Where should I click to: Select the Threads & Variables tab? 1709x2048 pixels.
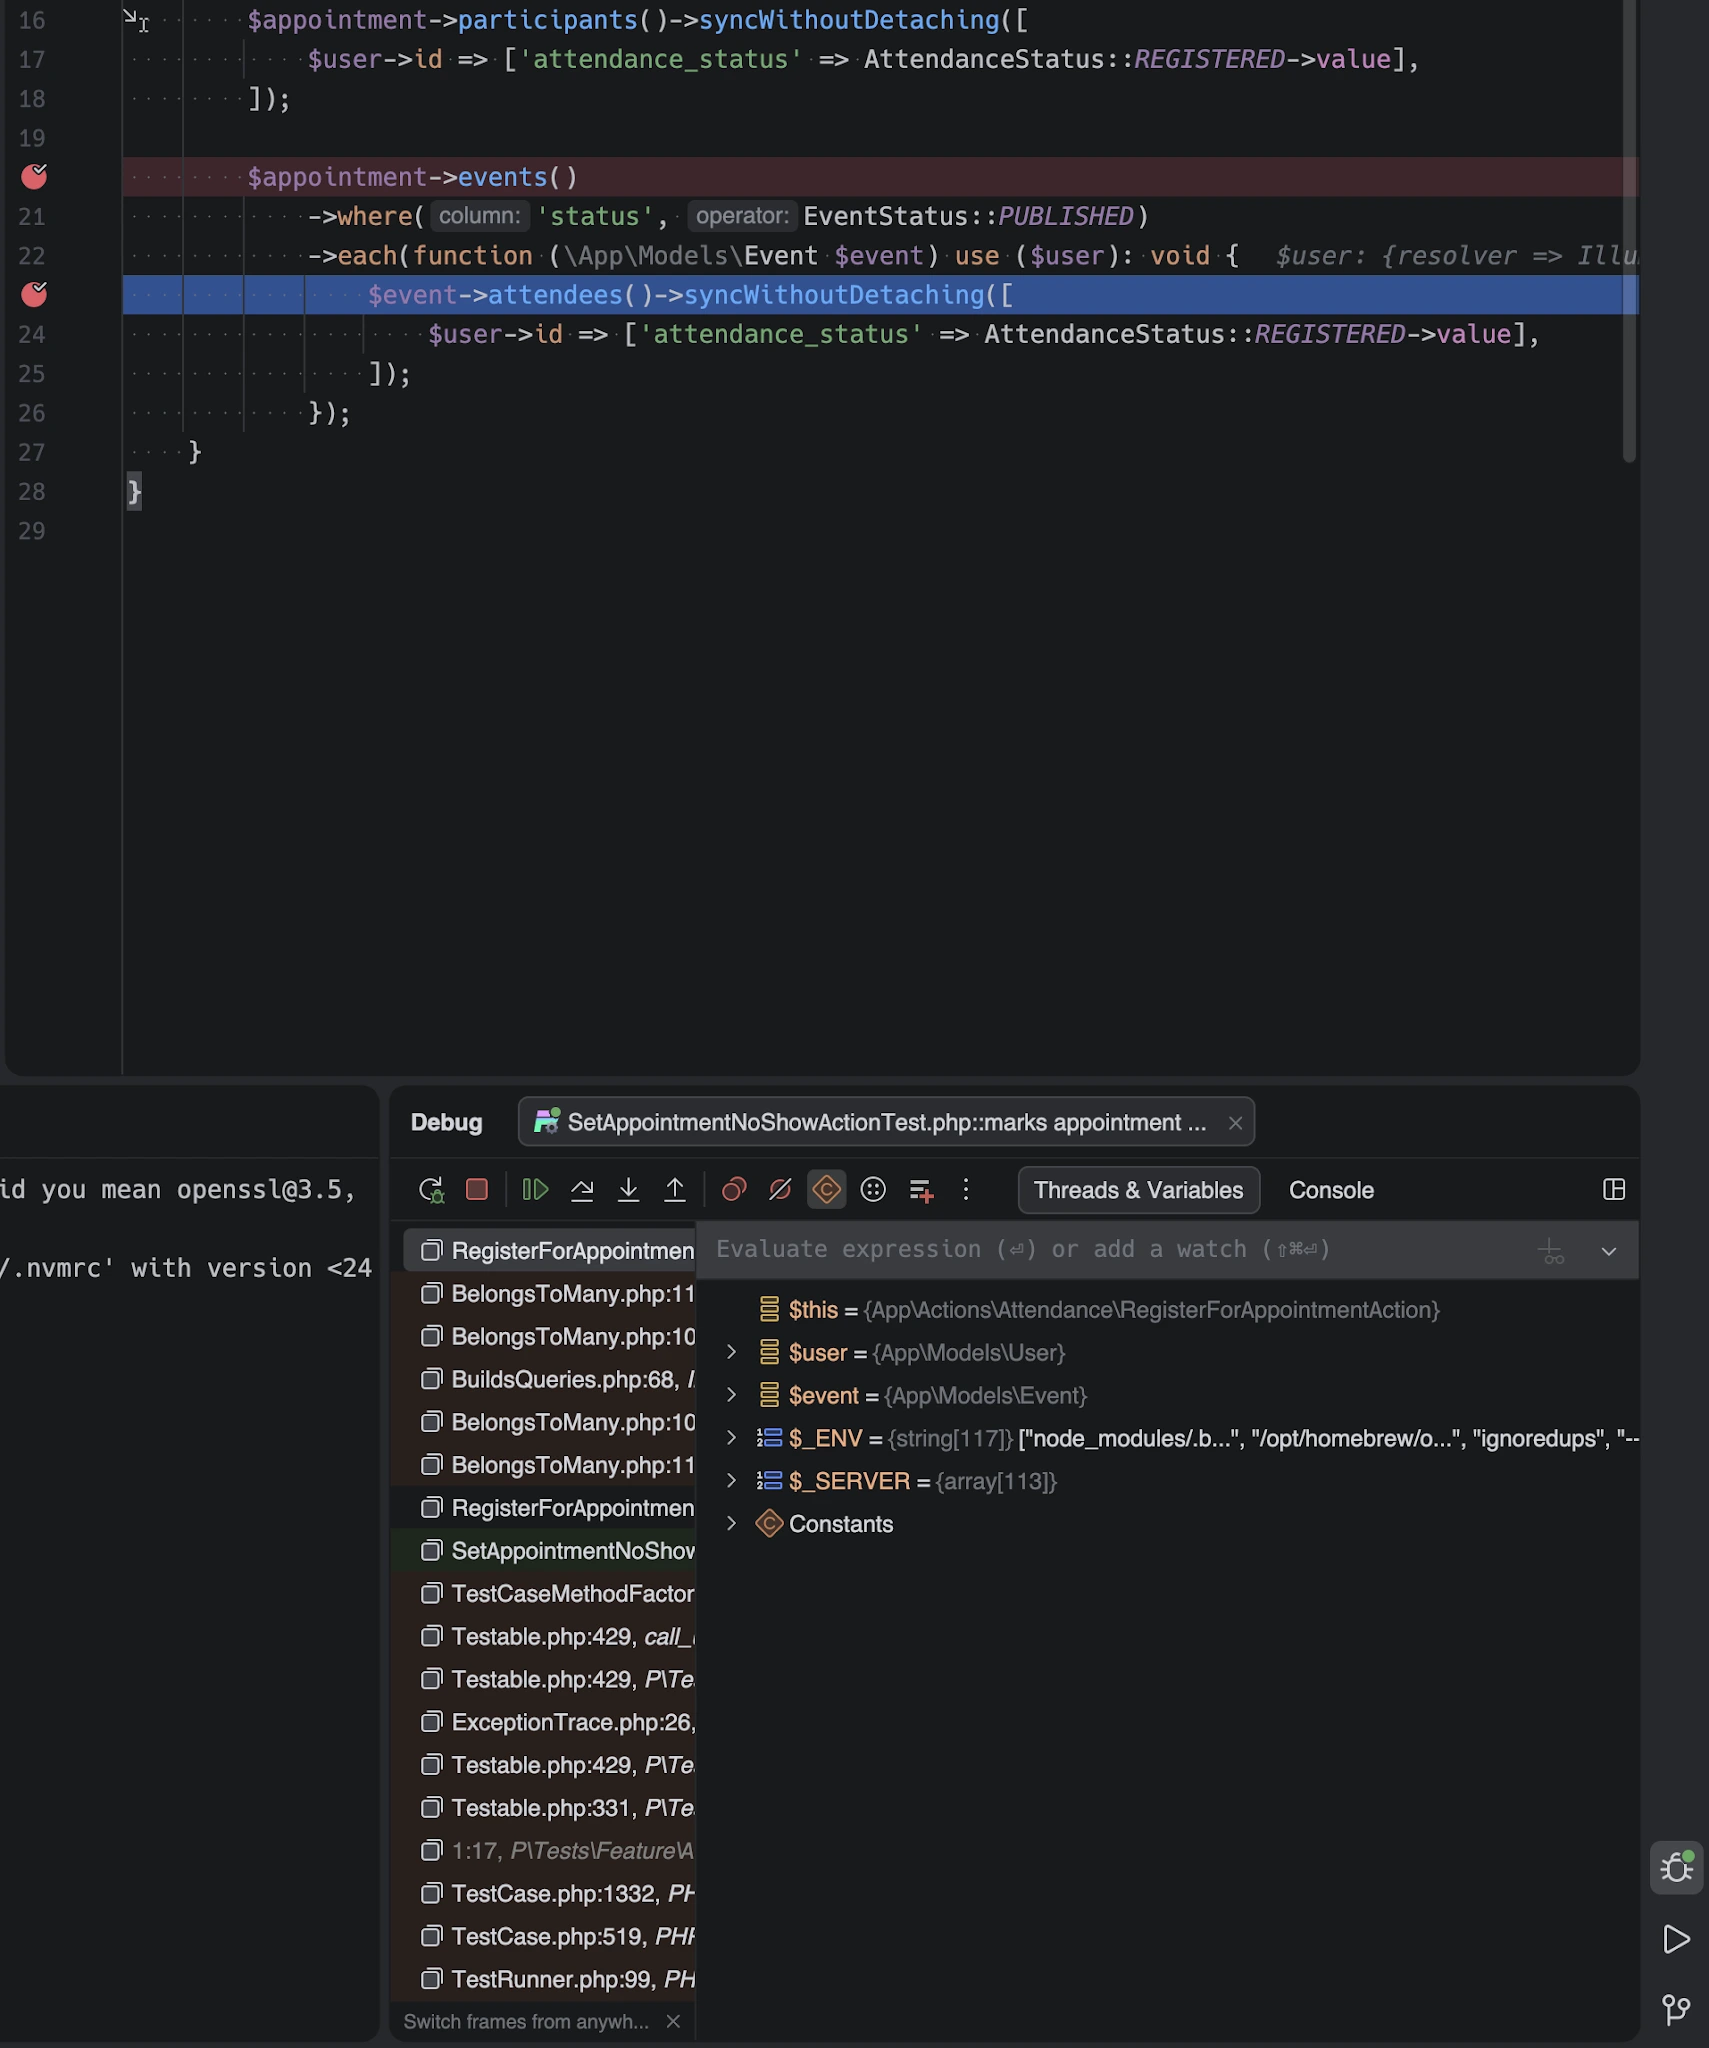(x=1138, y=1190)
